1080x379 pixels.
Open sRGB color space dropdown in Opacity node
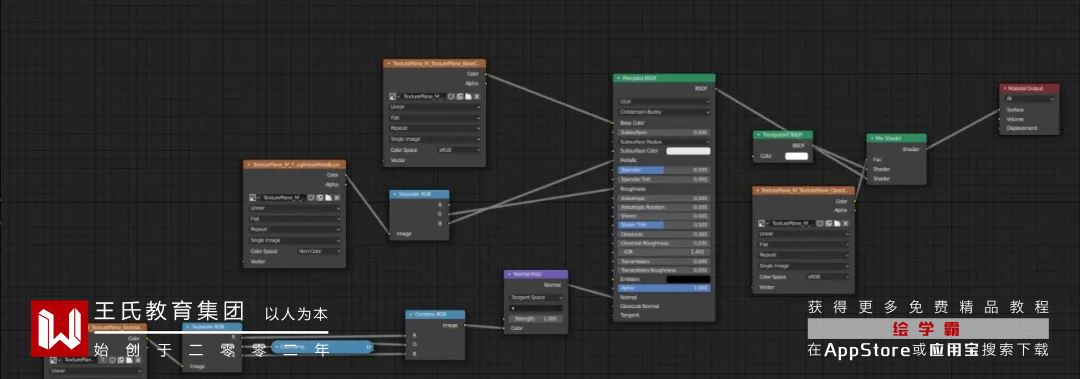coord(828,276)
